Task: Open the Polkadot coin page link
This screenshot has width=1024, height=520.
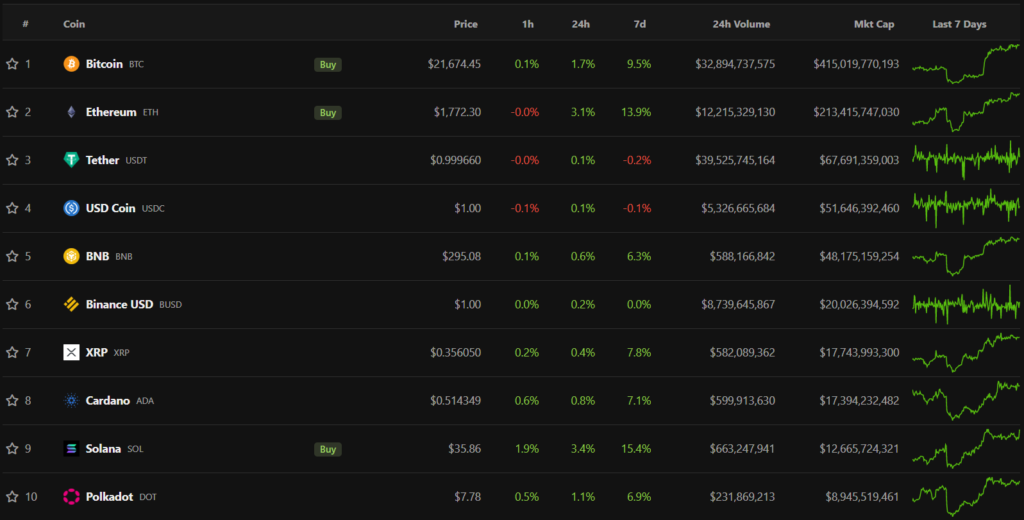Action: 109,496
